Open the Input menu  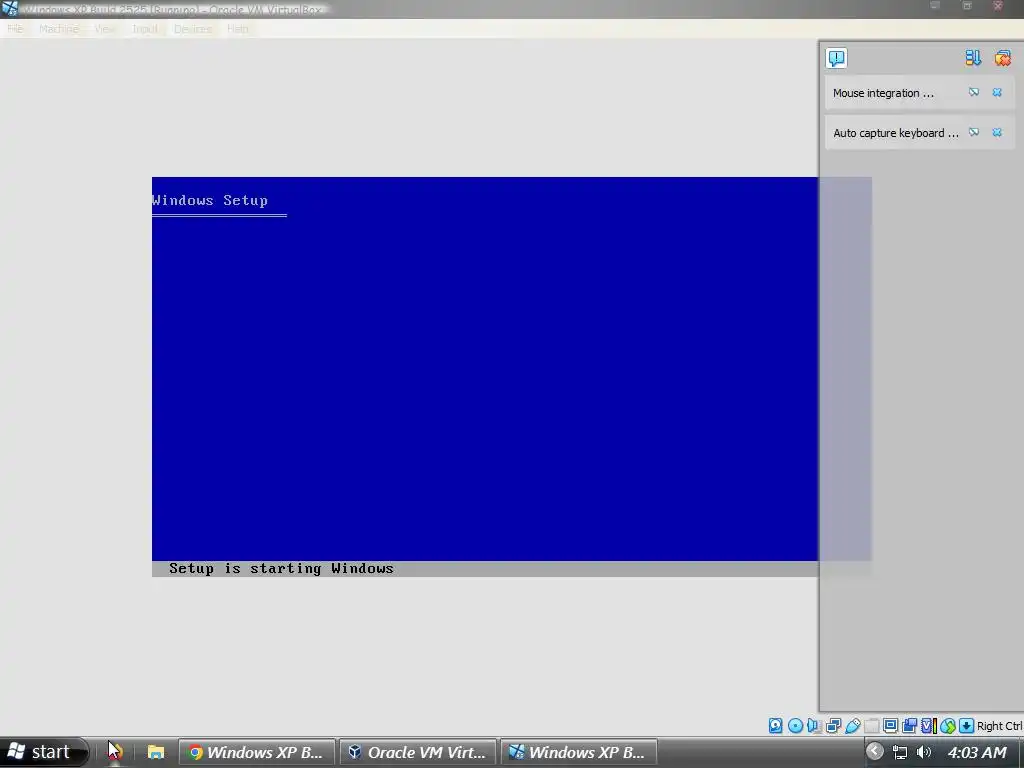tap(145, 29)
